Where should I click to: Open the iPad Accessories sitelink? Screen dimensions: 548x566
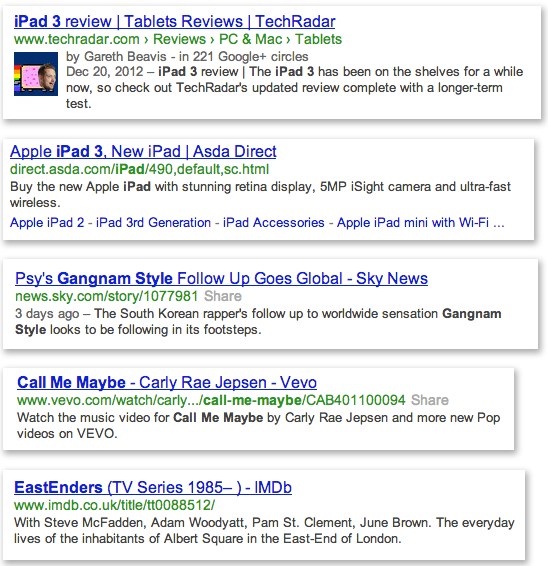[274, 222]
